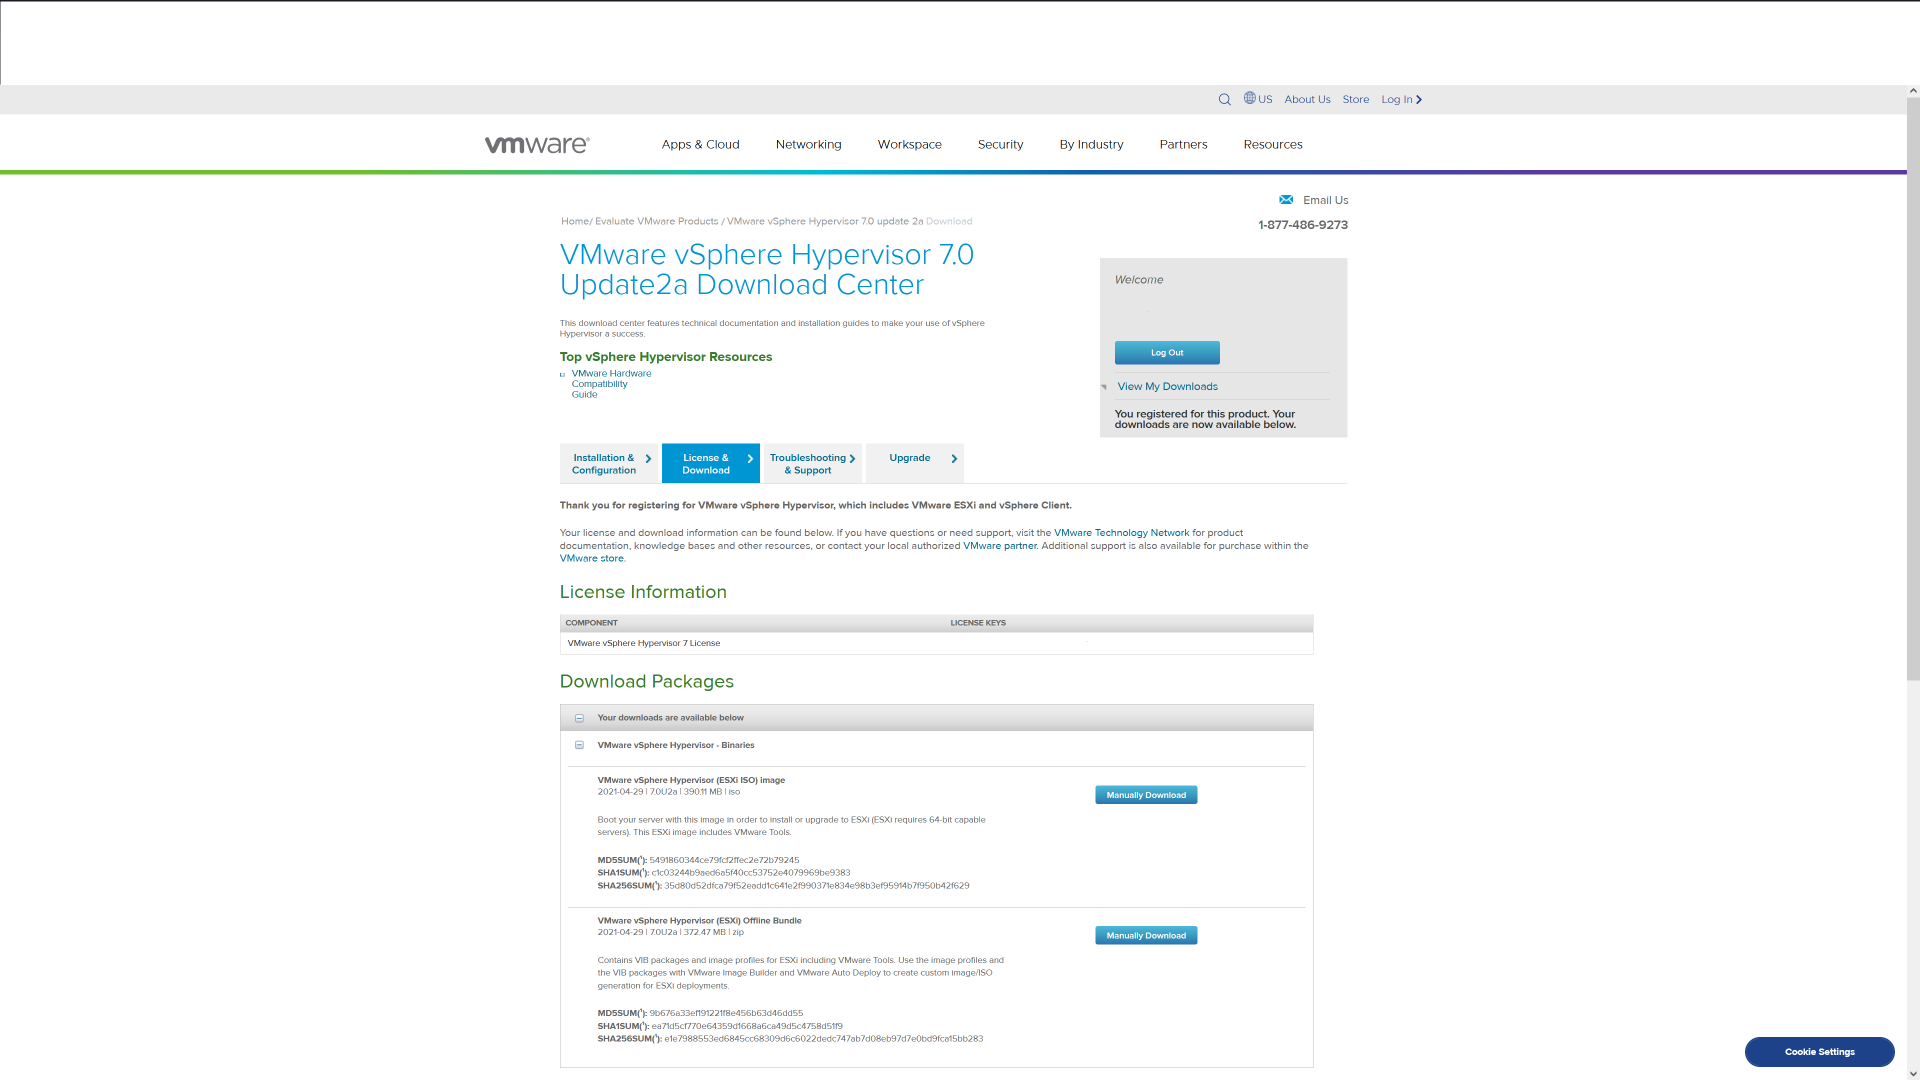
Task: Switch to the Upgrade tab
Action: [x=914, y=463]
